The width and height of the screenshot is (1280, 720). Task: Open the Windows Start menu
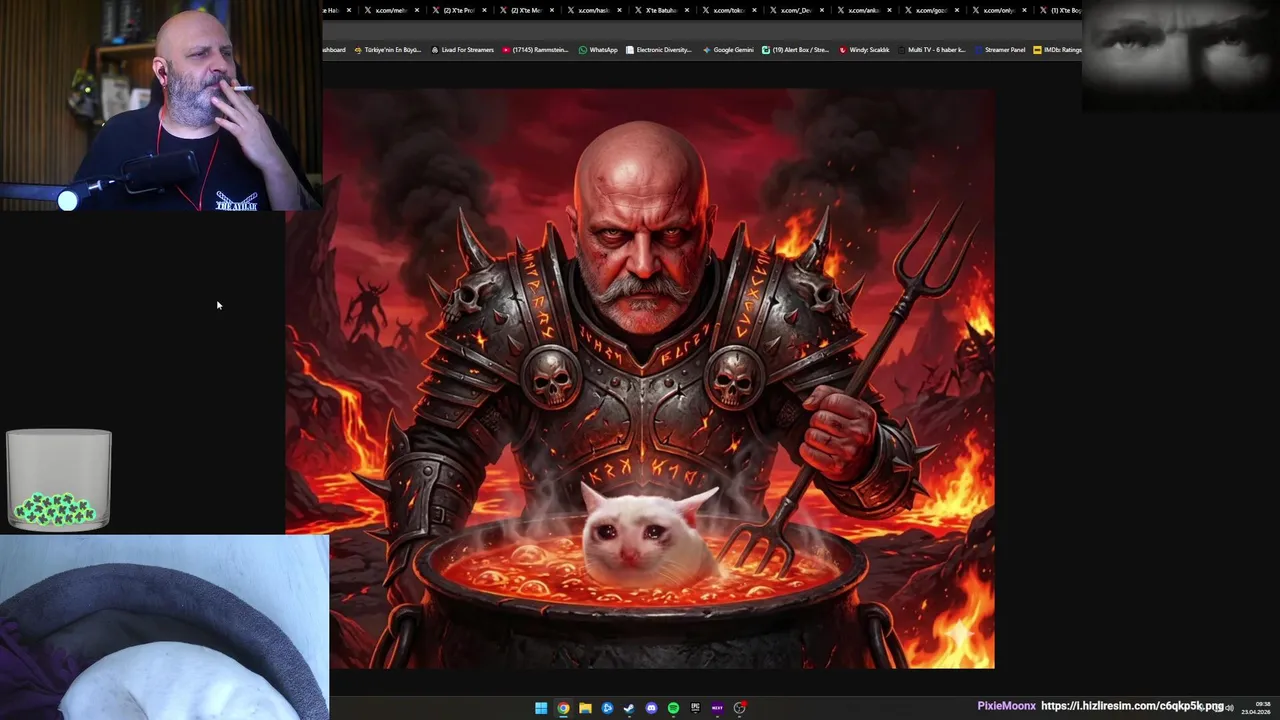coord(541,708)
